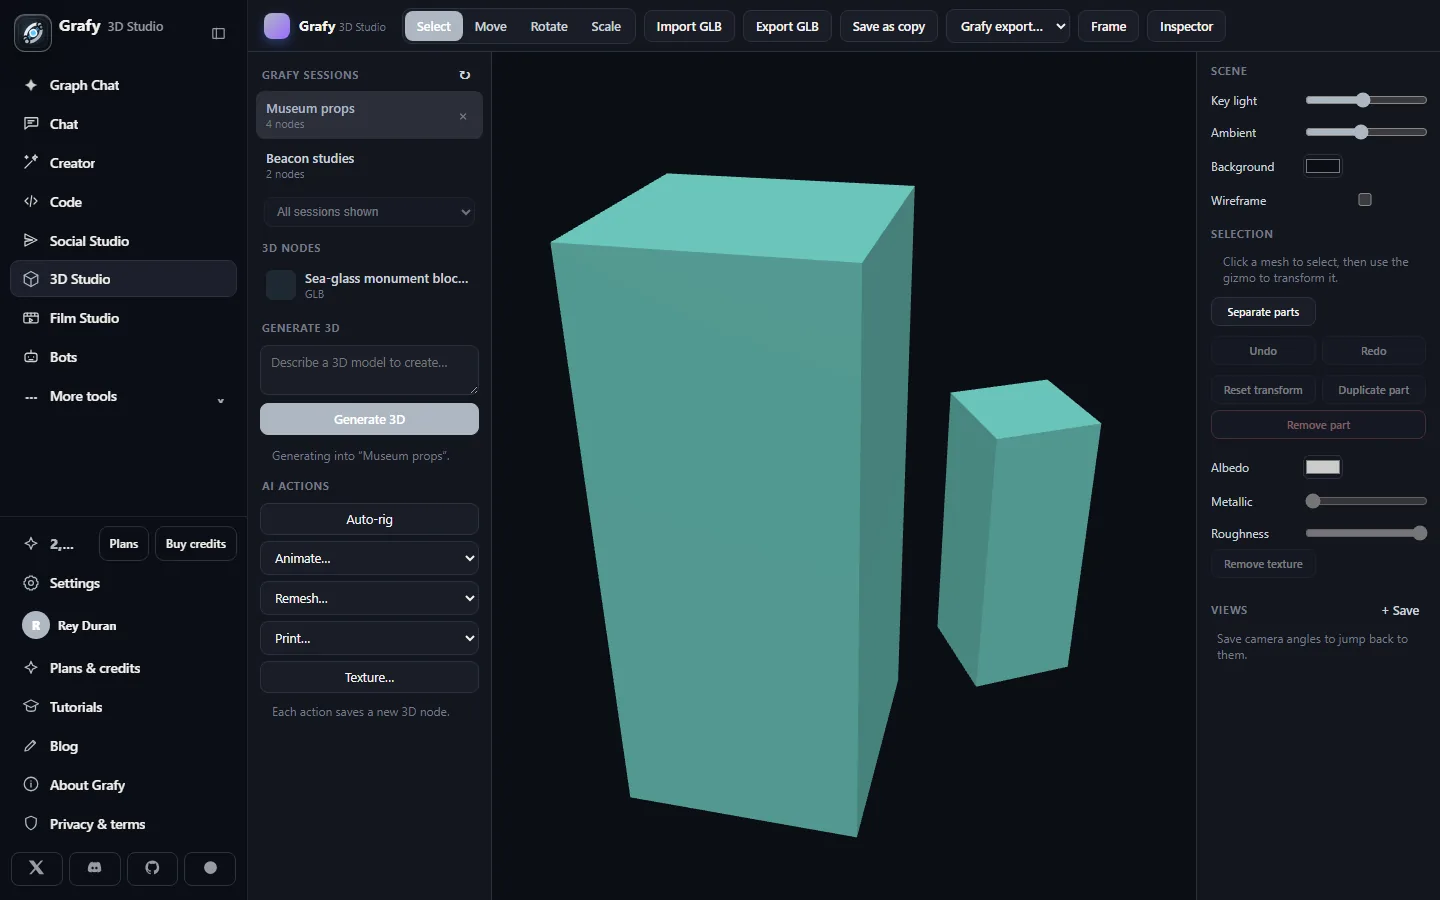The height and width of the screenshot is (900, 1440).
Task: Click Save as copy
Action: (889, 26)
